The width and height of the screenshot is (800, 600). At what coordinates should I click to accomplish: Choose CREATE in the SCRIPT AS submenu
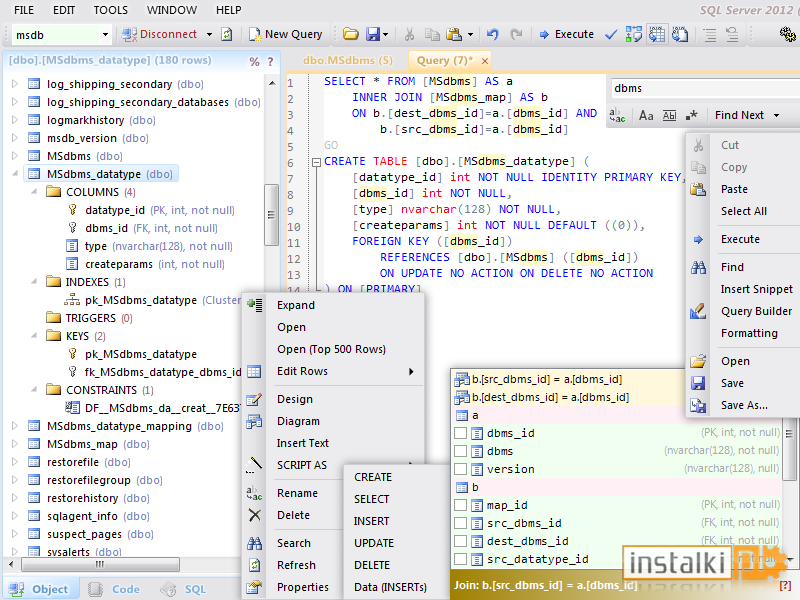point(373,477)
